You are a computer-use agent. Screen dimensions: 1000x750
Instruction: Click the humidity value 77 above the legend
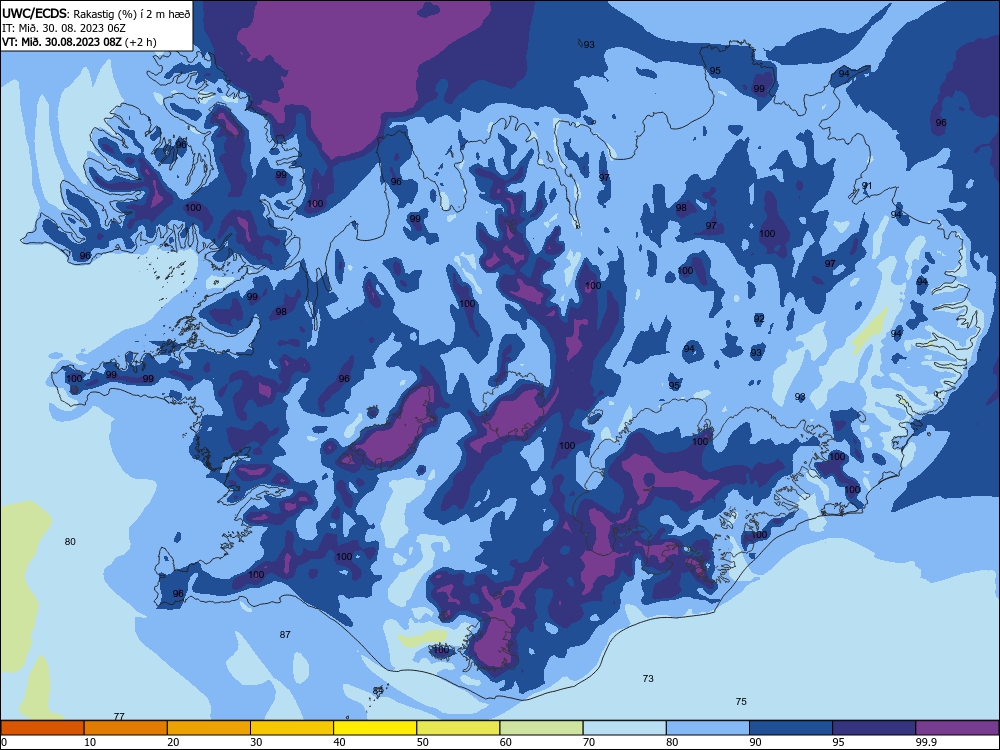coord(119,716)
